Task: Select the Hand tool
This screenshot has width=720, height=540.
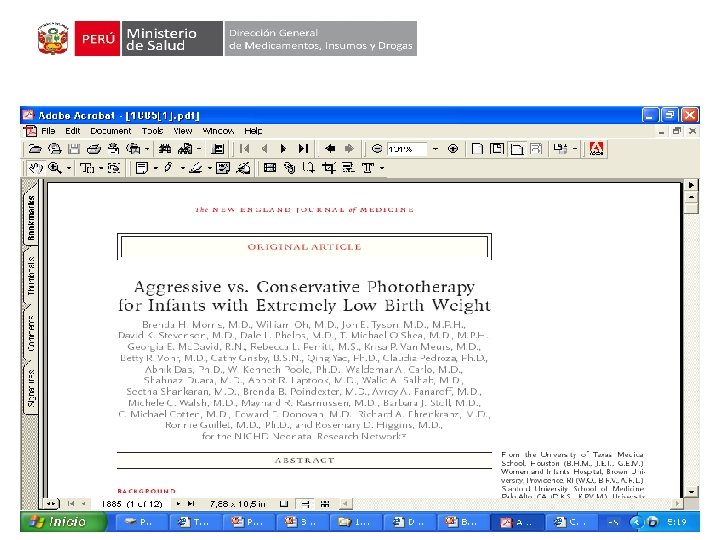Action: pos(36,168)
